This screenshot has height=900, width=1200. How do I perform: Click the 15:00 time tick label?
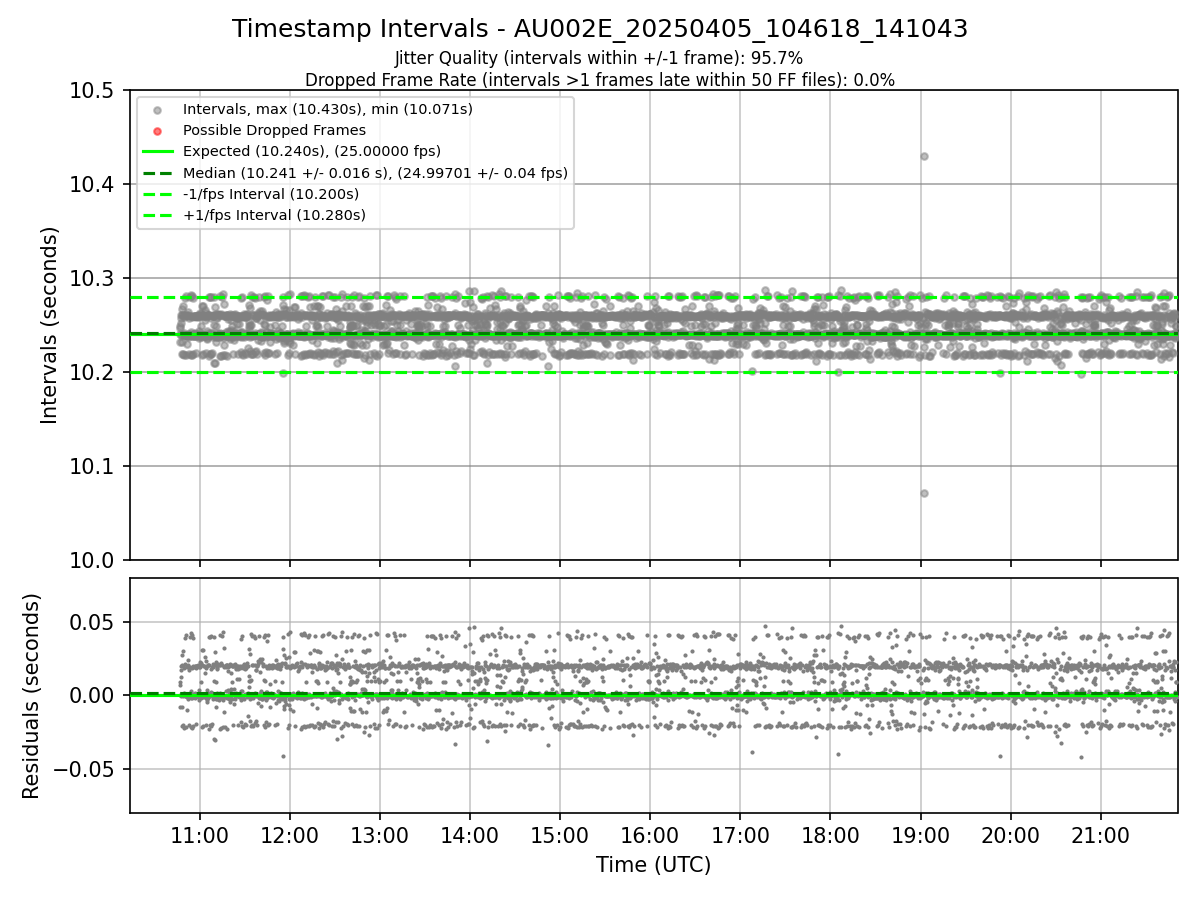pyautogui.click(x=559, y=835)
